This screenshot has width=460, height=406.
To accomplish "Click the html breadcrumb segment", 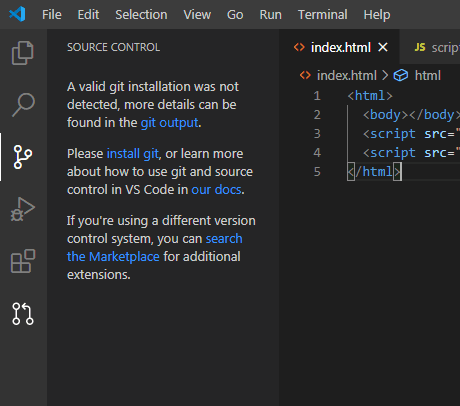I will point(428,75).
